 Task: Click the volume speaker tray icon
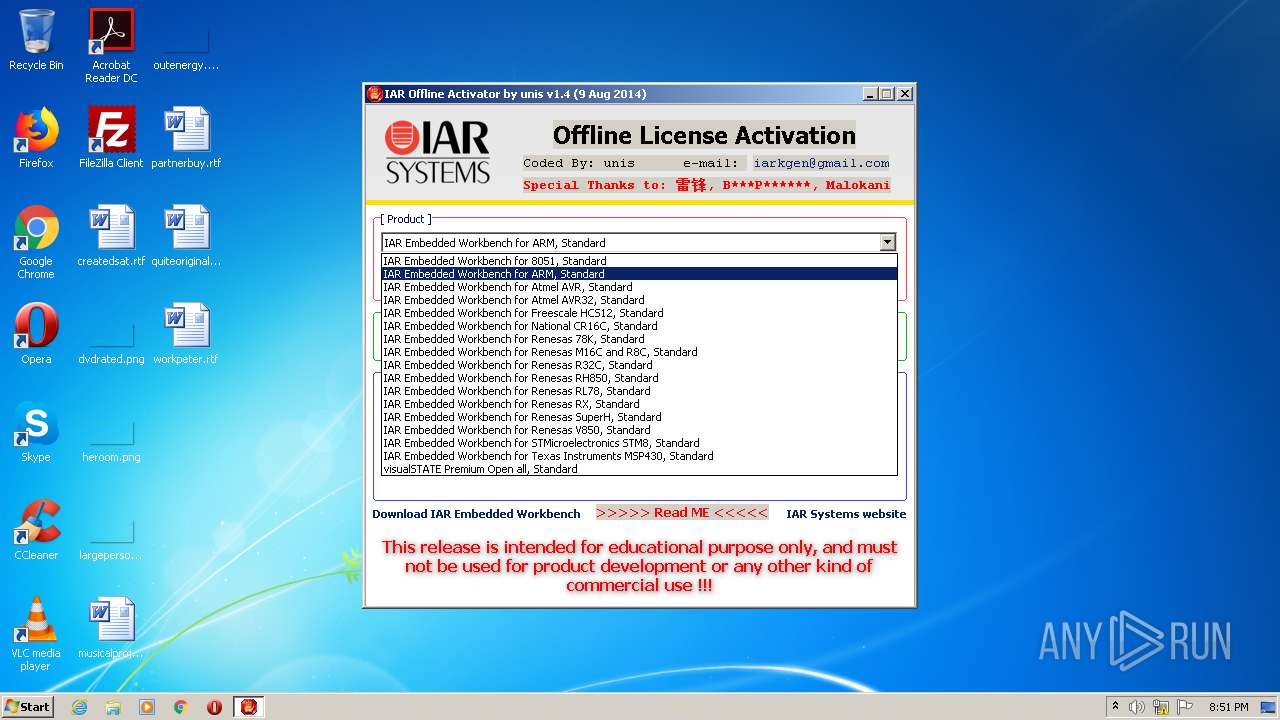(x=1137, y=707)
